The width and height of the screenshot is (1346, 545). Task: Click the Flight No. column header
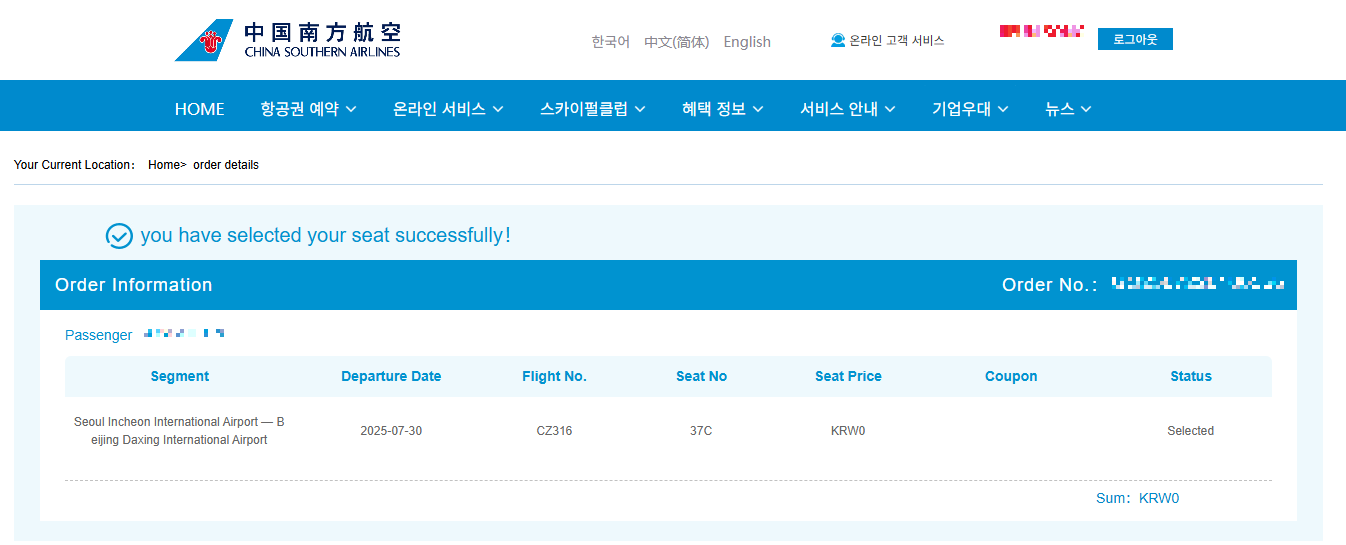click(x=554, y=377)
